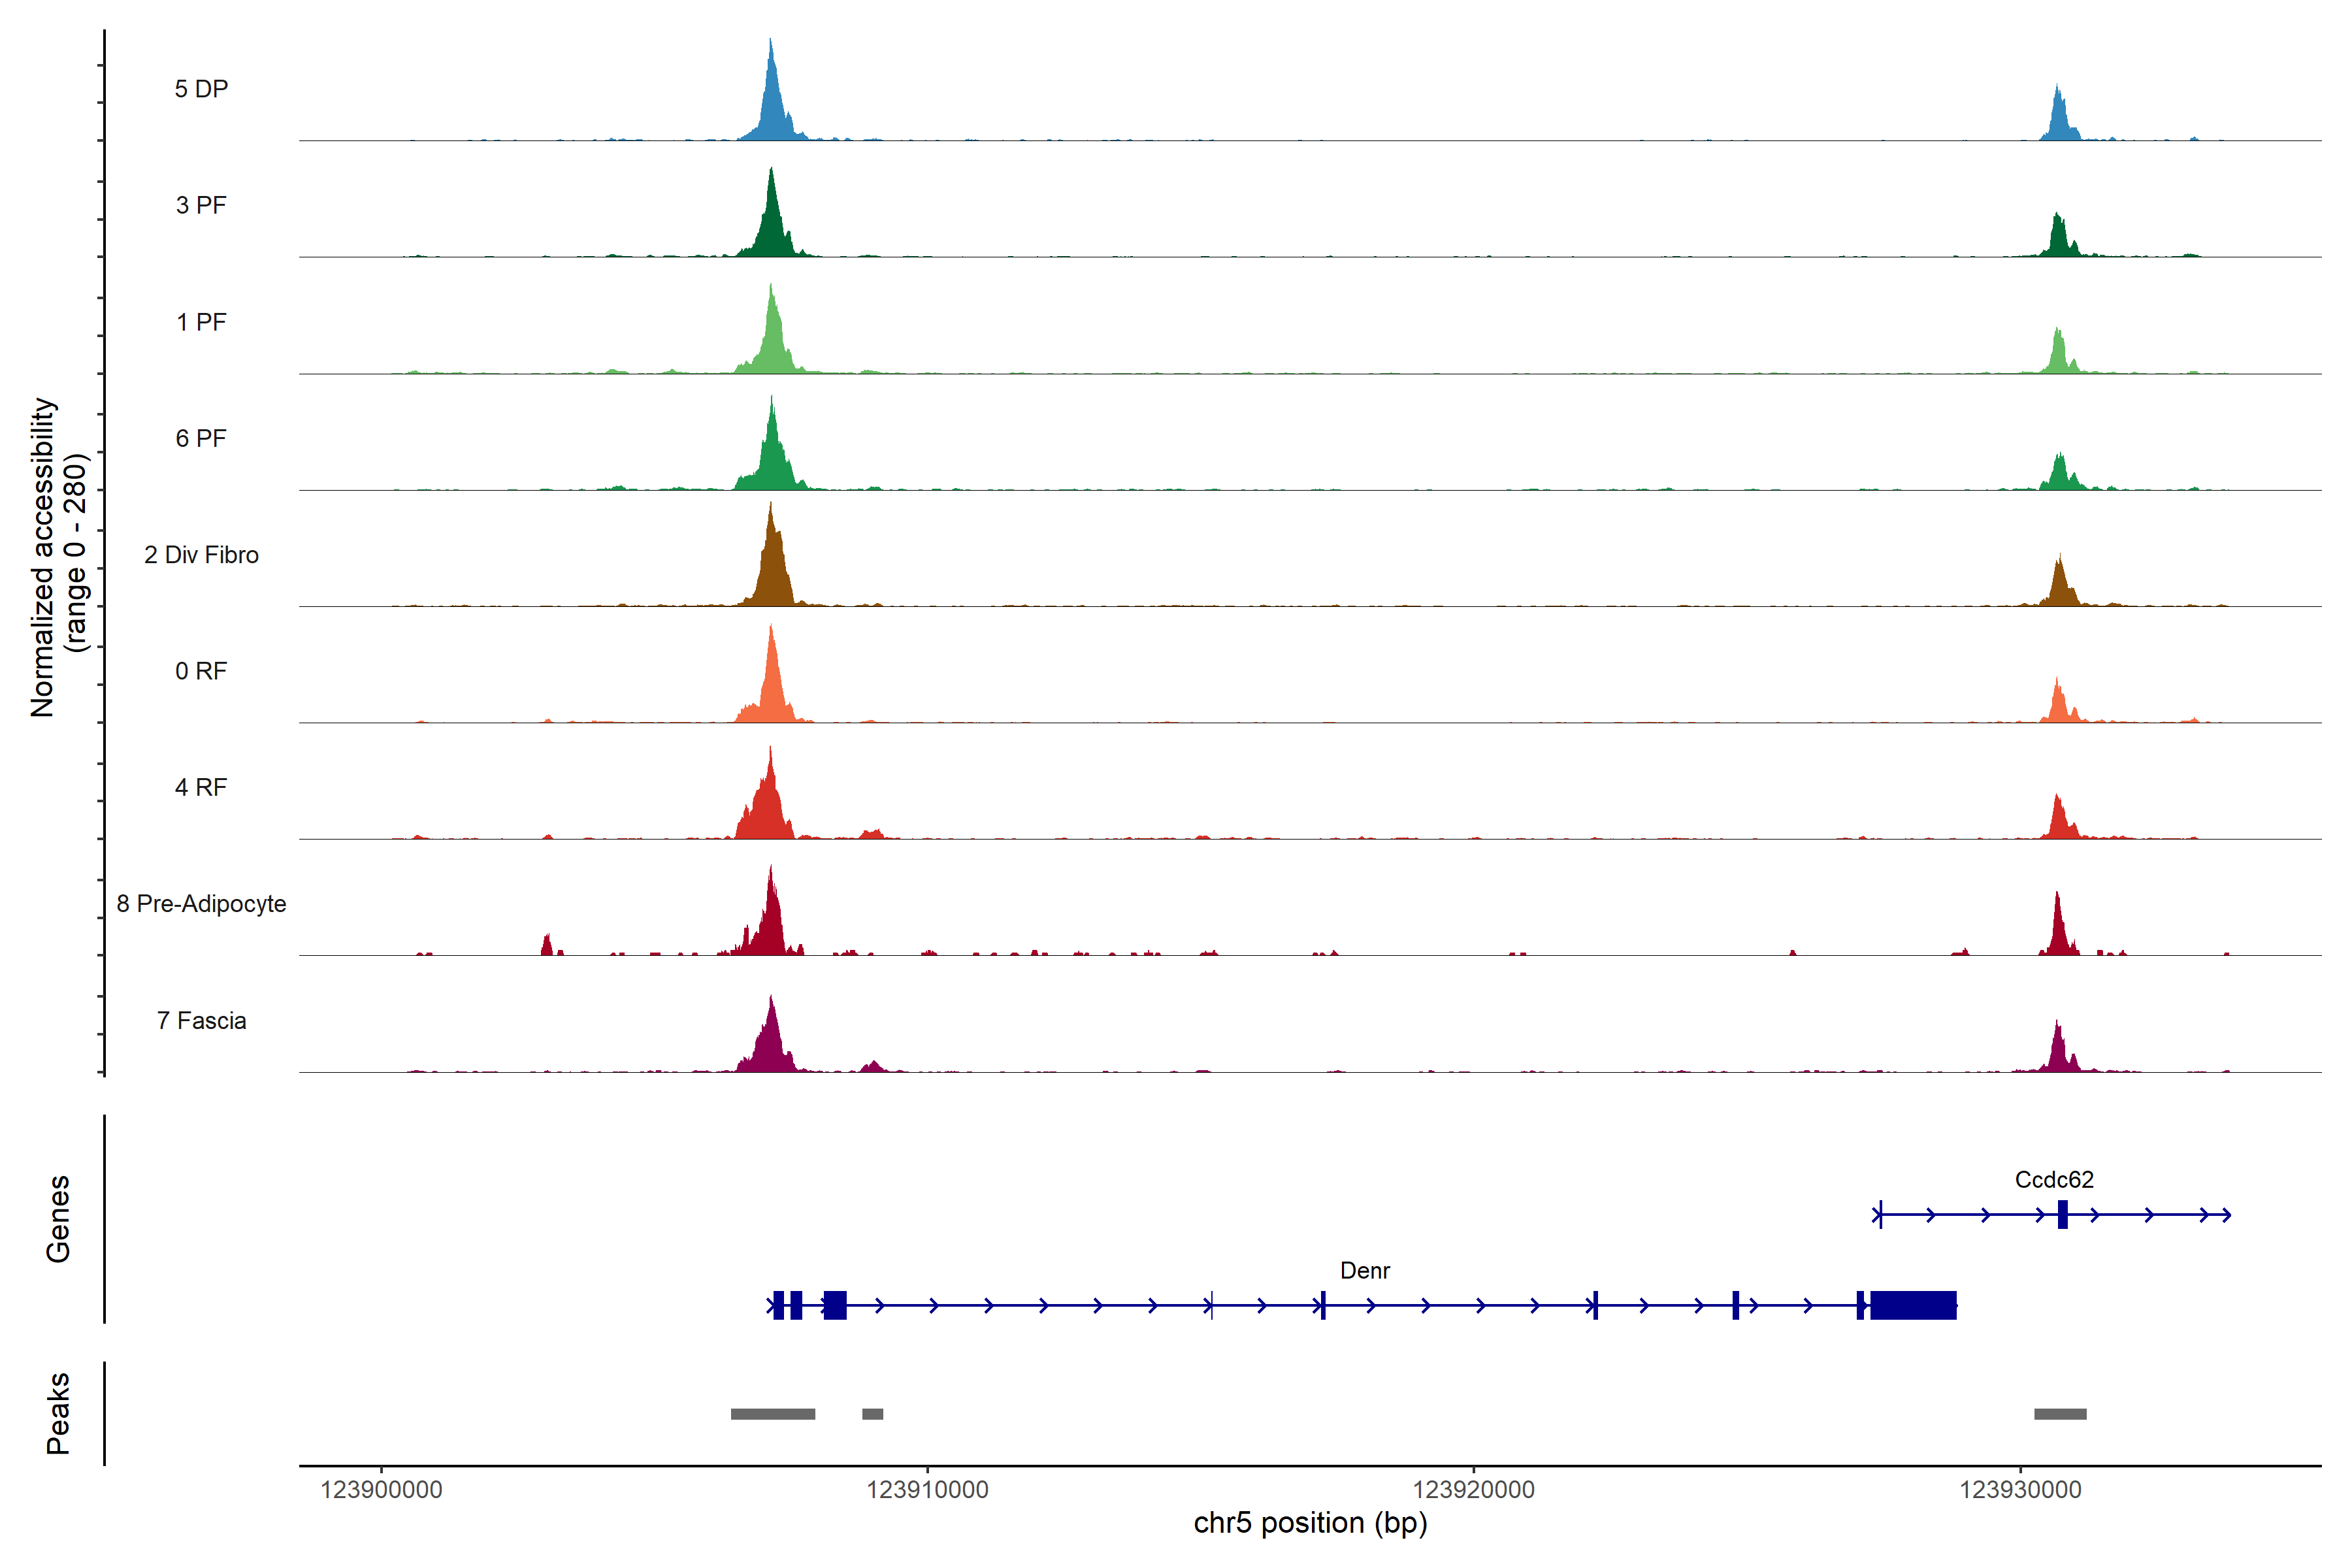Click the Genes panel label
Screen dimensions: 2352x1568
pos(58,1219)
